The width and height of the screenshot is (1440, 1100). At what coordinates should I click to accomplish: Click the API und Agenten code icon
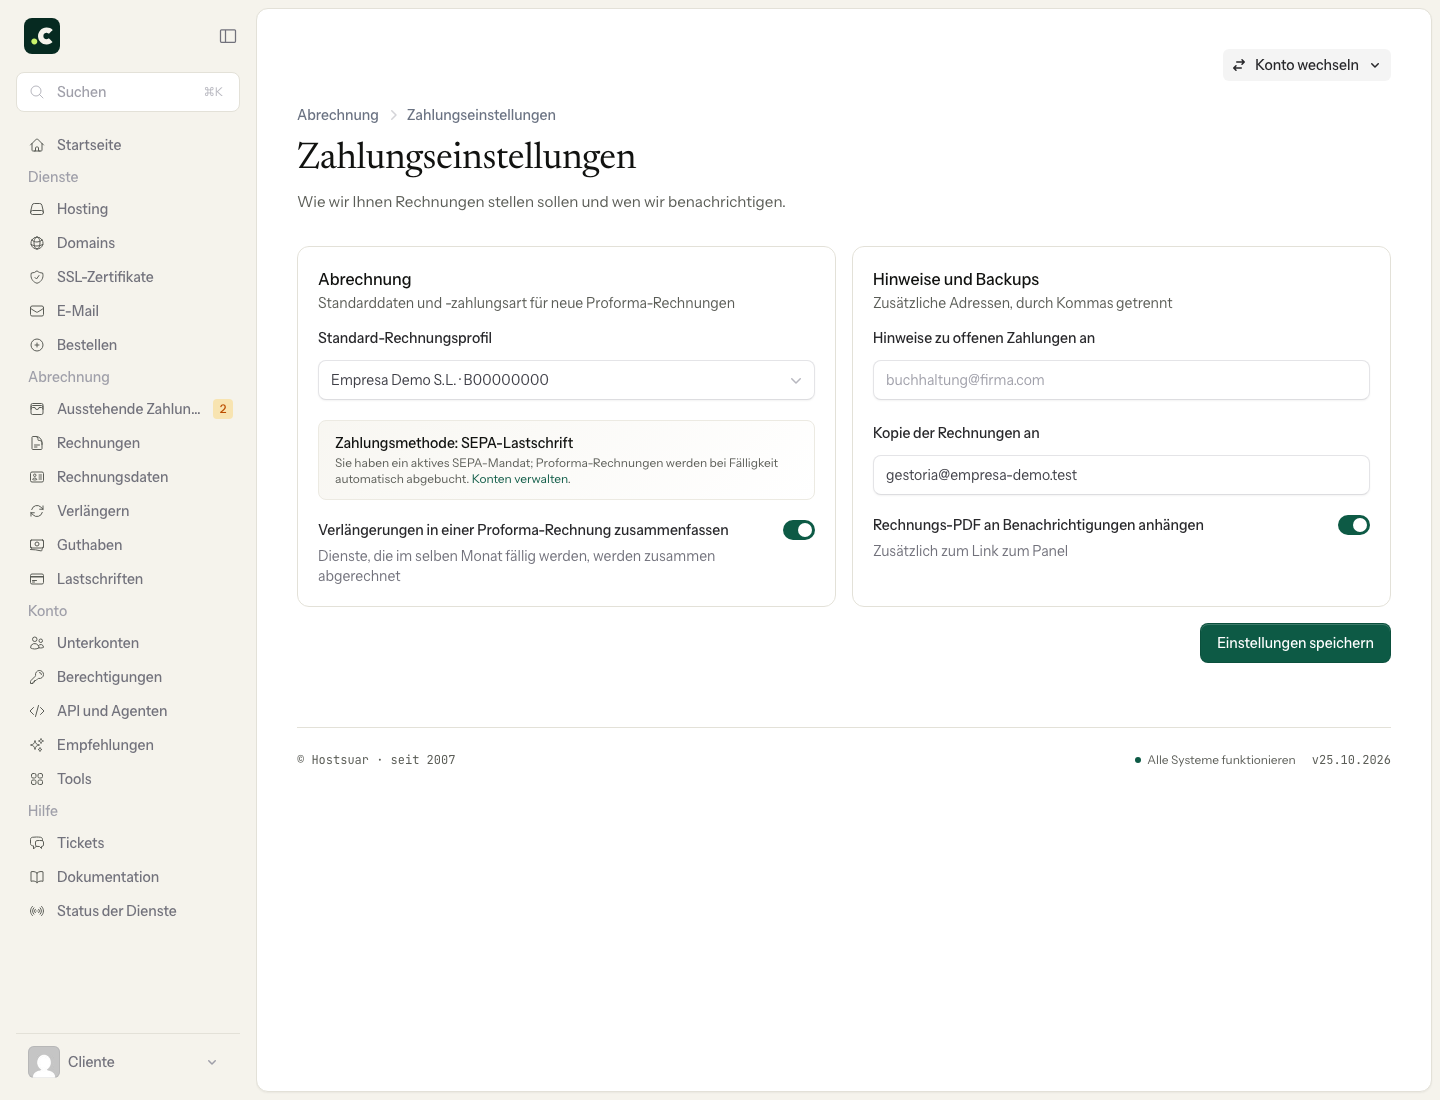click(x=37, y=711)
